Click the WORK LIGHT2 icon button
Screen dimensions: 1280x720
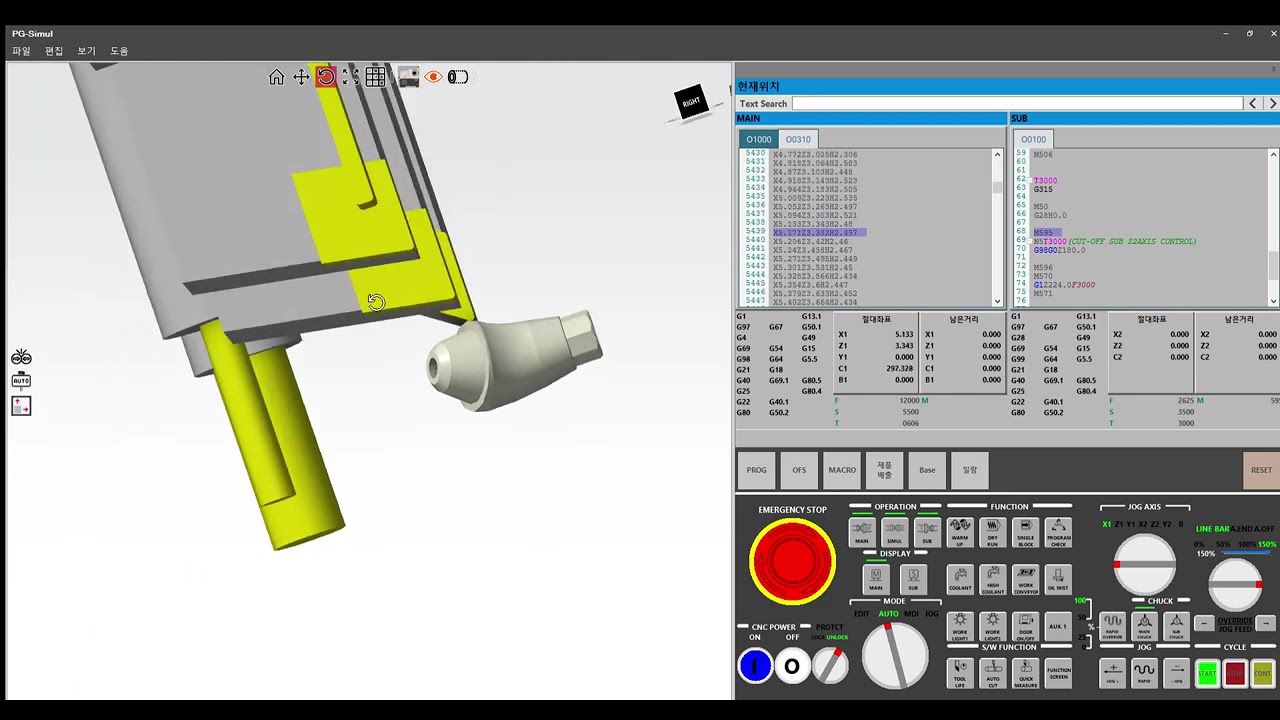point(993,626)
